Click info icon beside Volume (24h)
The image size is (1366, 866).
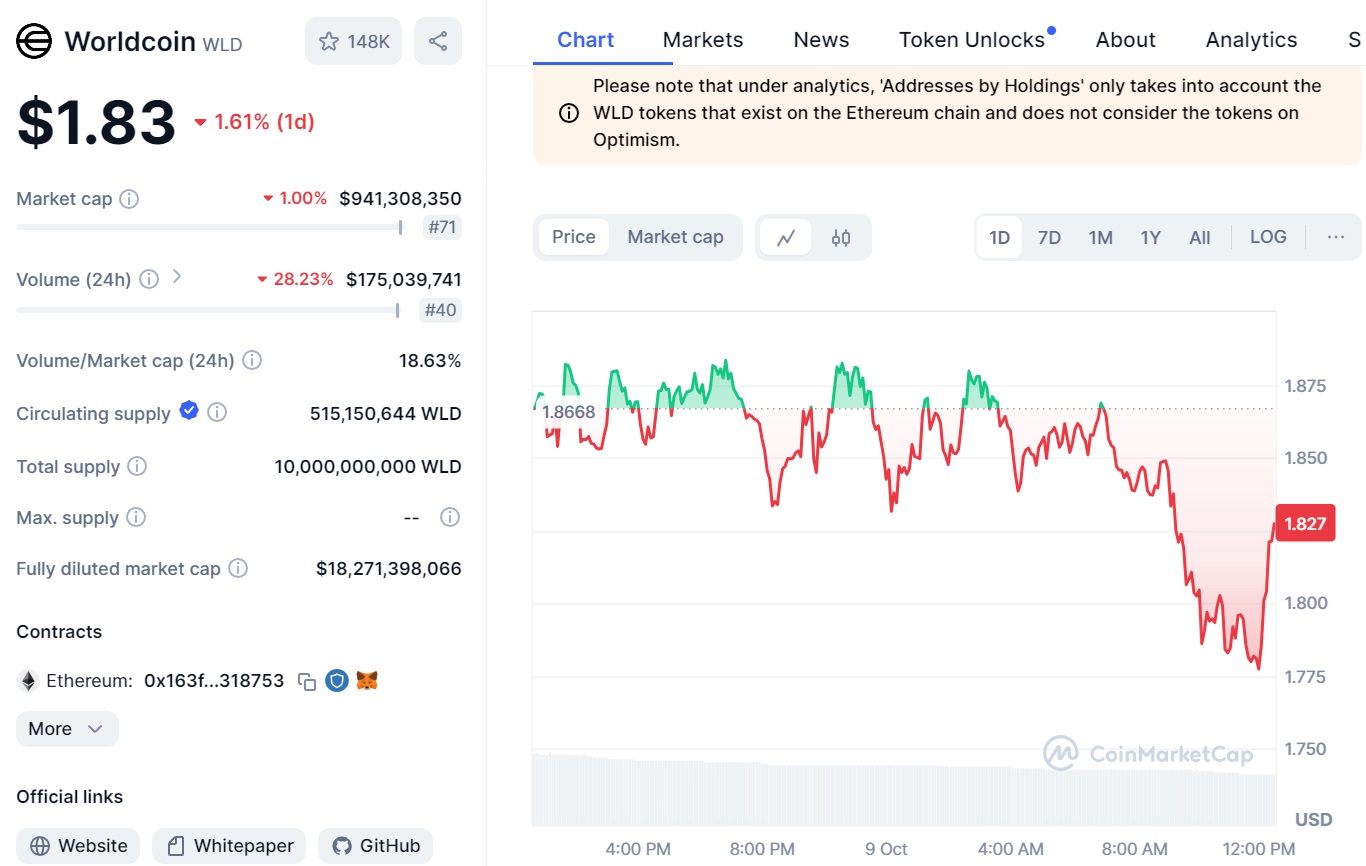pyautogui.click(x=149, y=279)
